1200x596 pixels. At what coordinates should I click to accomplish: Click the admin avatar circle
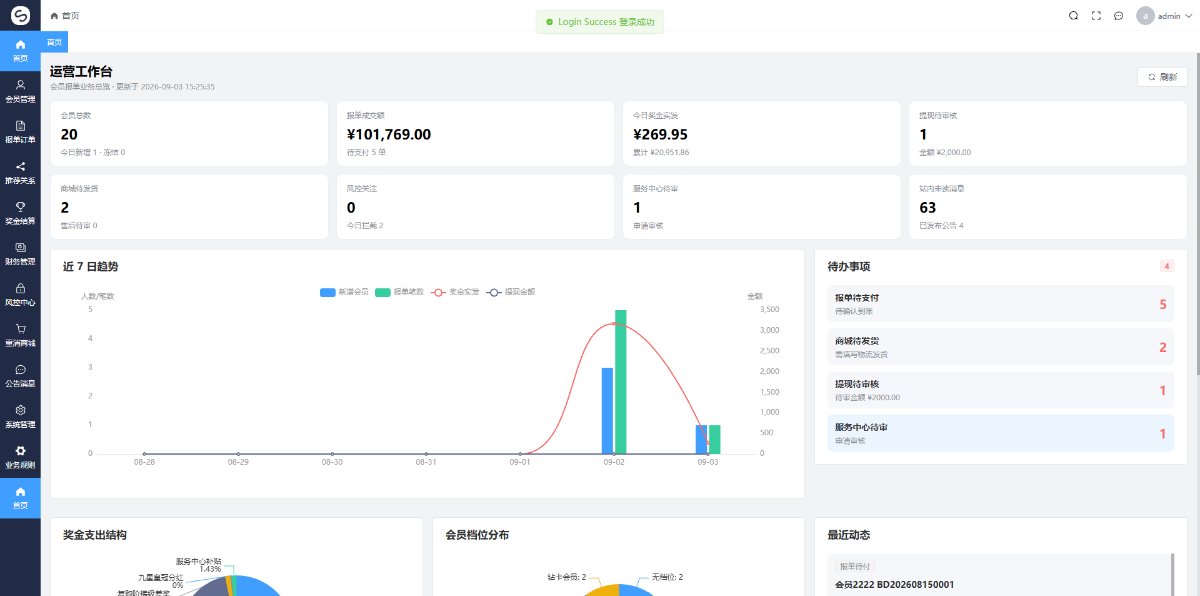click(1145, 16)
